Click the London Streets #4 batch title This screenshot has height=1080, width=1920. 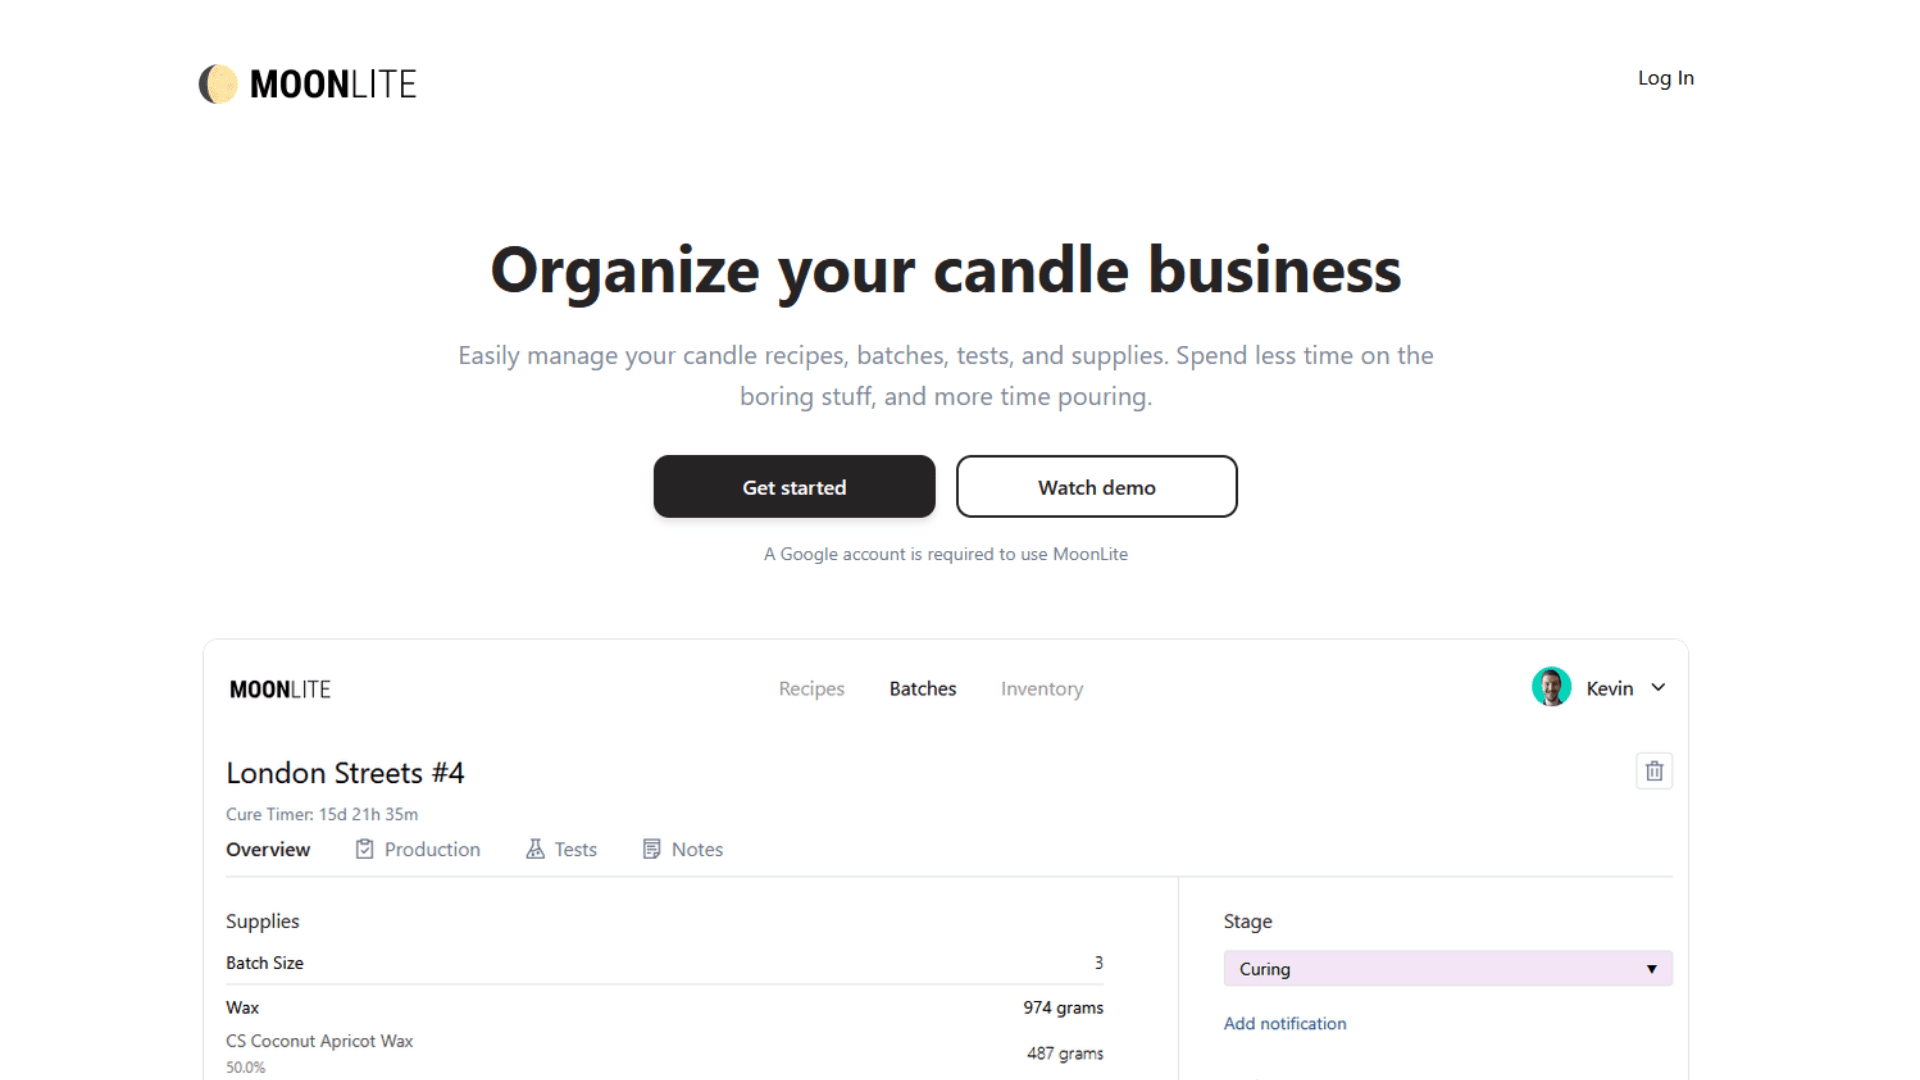pyautogui.click(x=345, y=772)
